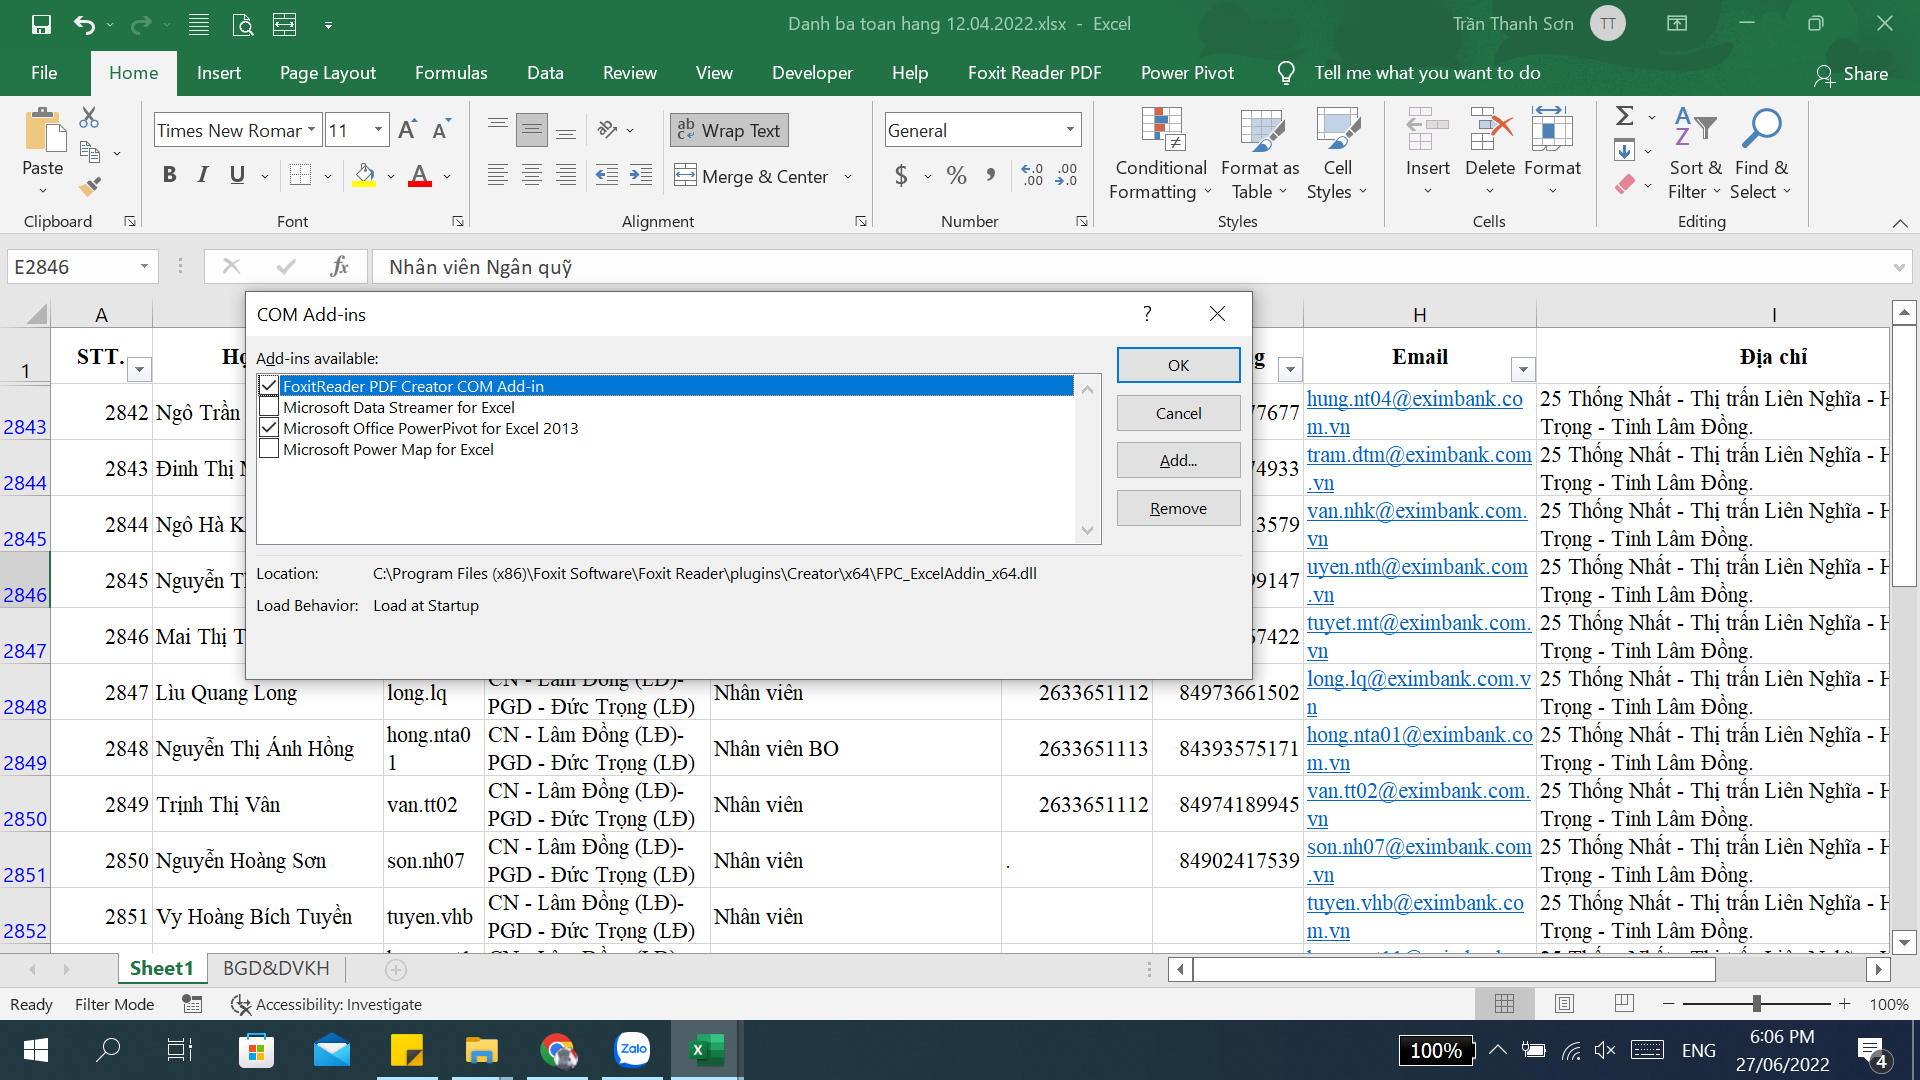Open the font name dropdown
The image size is (1920, 1080).
pyautogui.click(x=312, y=130)
